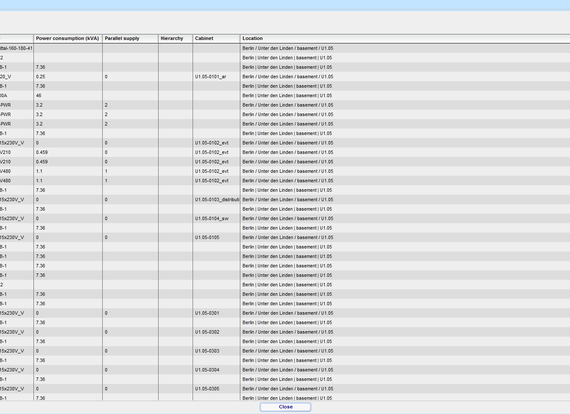Viewport: 570px width, 414px height.
Task: Click first row's Location cell
Action: click(x=405, y=48)
